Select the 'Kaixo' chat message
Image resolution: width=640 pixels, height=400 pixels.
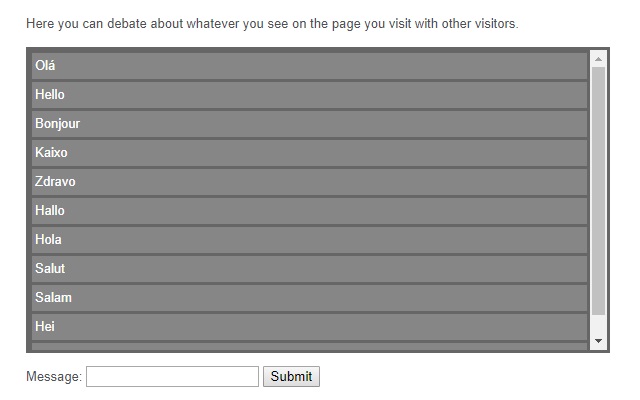point(309,153)
